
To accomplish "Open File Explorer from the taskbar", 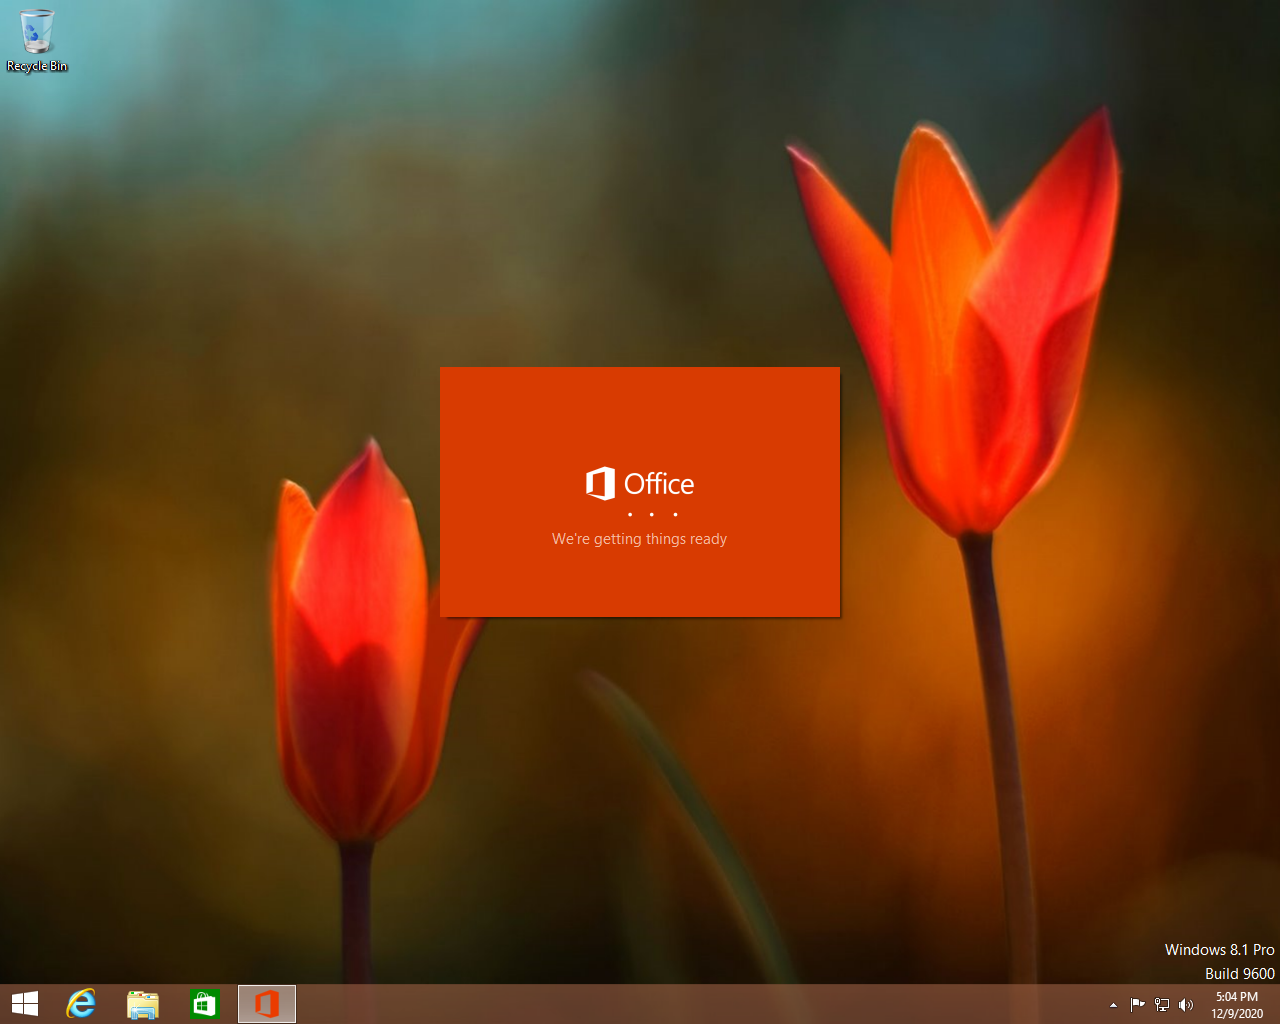I will pyautogui.click(x=143, y=1004).
